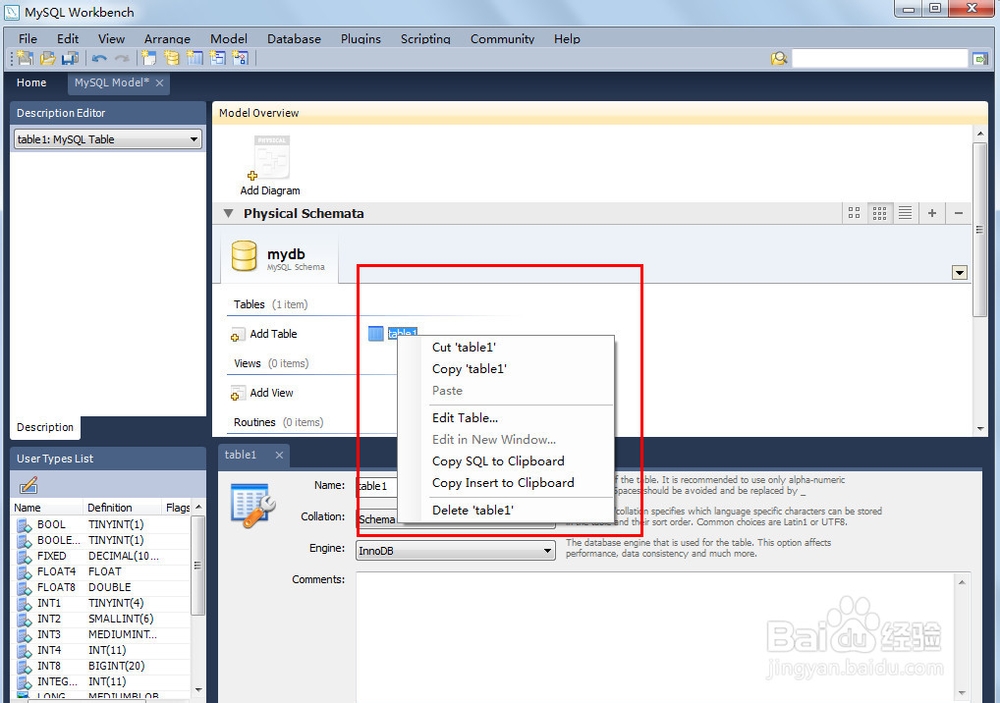
Task: Select the BOOL user type row
Action: (x=102, y=524)
